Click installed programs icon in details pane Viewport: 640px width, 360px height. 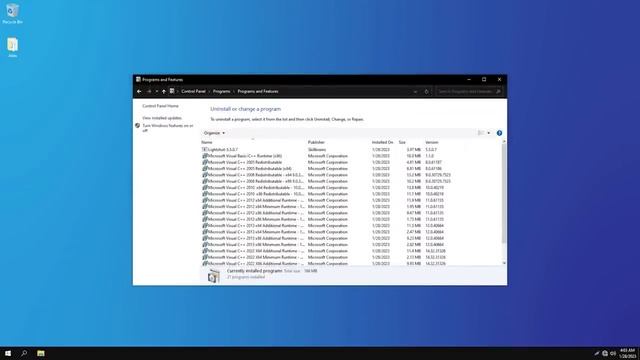click(213, 276)
